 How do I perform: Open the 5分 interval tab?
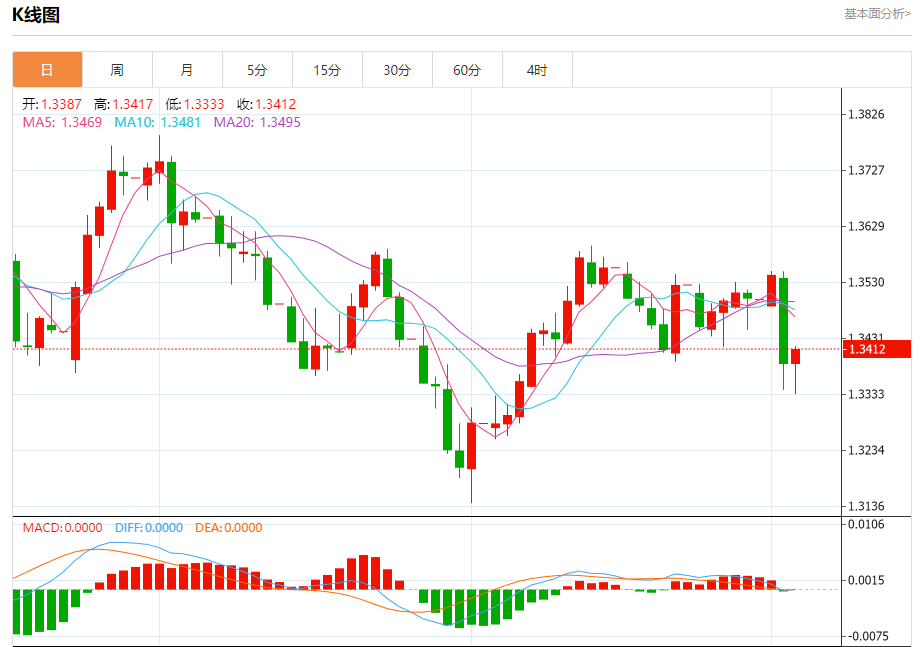coord(257,70)
